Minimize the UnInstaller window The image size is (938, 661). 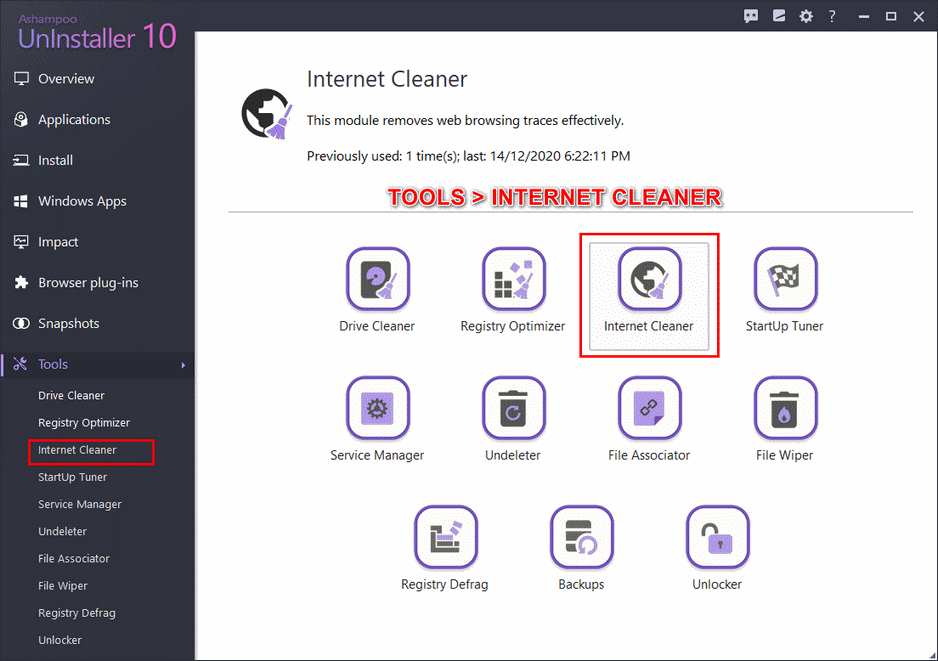click(x=863, y=17)
